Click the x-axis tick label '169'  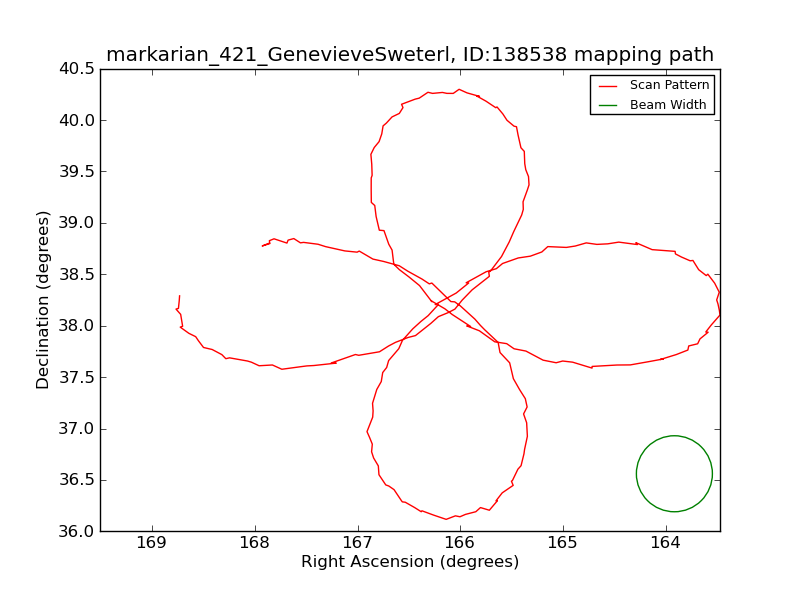tap(152, 542)
